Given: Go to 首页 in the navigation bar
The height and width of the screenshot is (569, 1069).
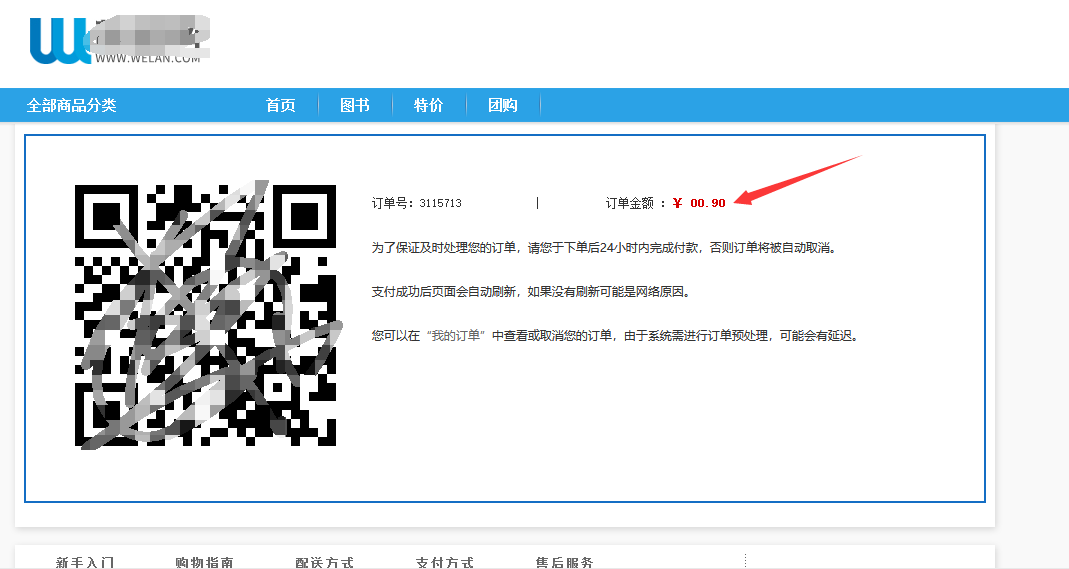Looking at the screenshot, I should 280,105.
